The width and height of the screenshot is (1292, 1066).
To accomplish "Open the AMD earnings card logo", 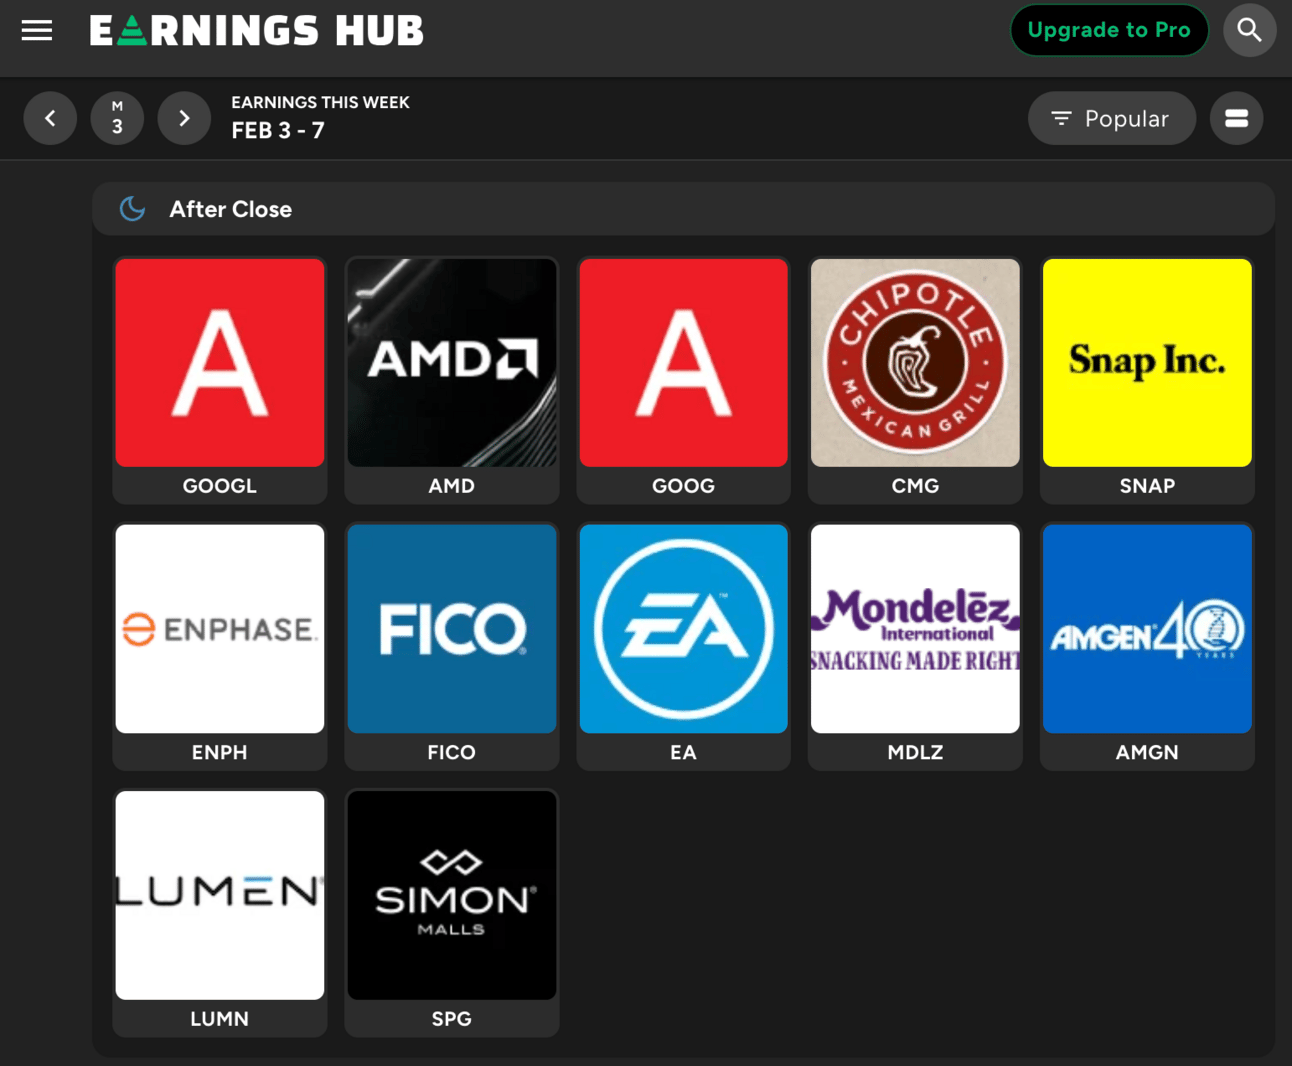I will (x=452, y=363).
